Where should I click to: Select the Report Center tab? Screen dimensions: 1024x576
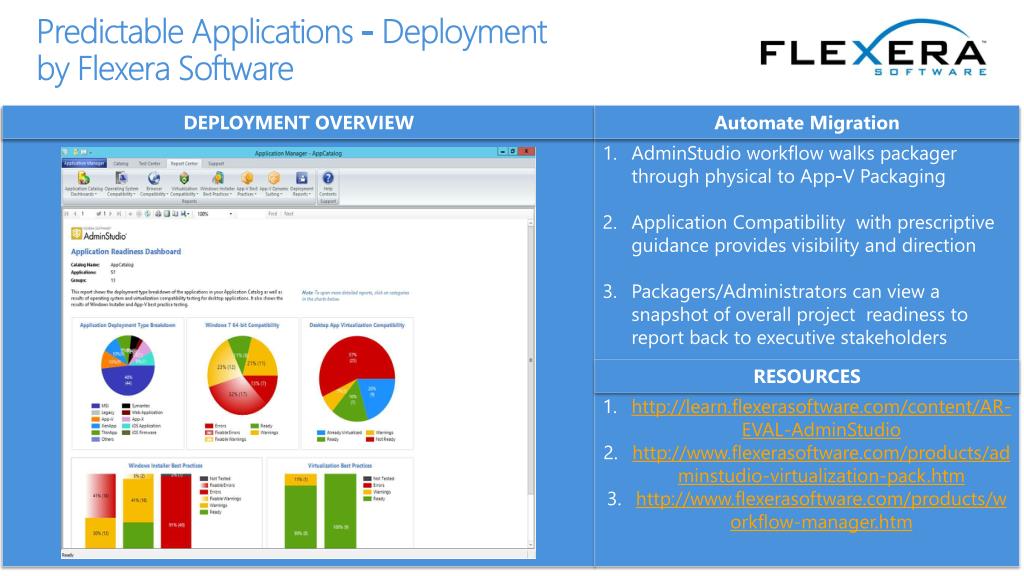tap(184, 163)
